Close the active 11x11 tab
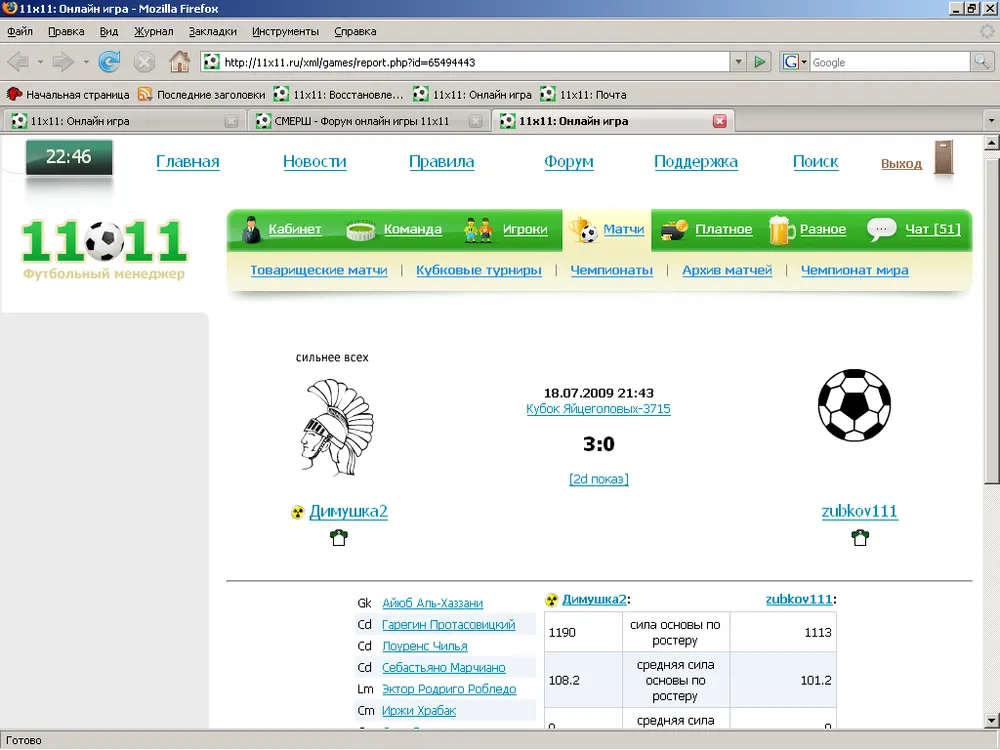The image size is (1000, 750). click(x=719, y=121)
